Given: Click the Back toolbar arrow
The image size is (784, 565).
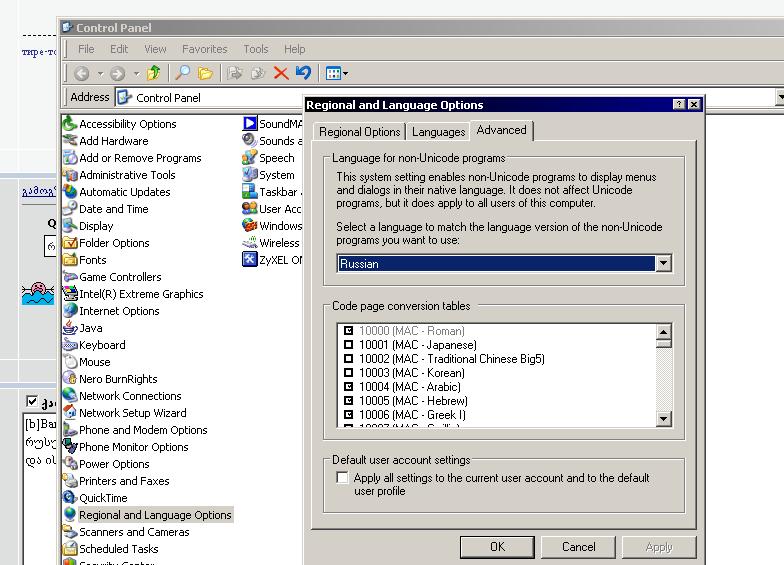Looking at the screenshot, I should [82, 74].
